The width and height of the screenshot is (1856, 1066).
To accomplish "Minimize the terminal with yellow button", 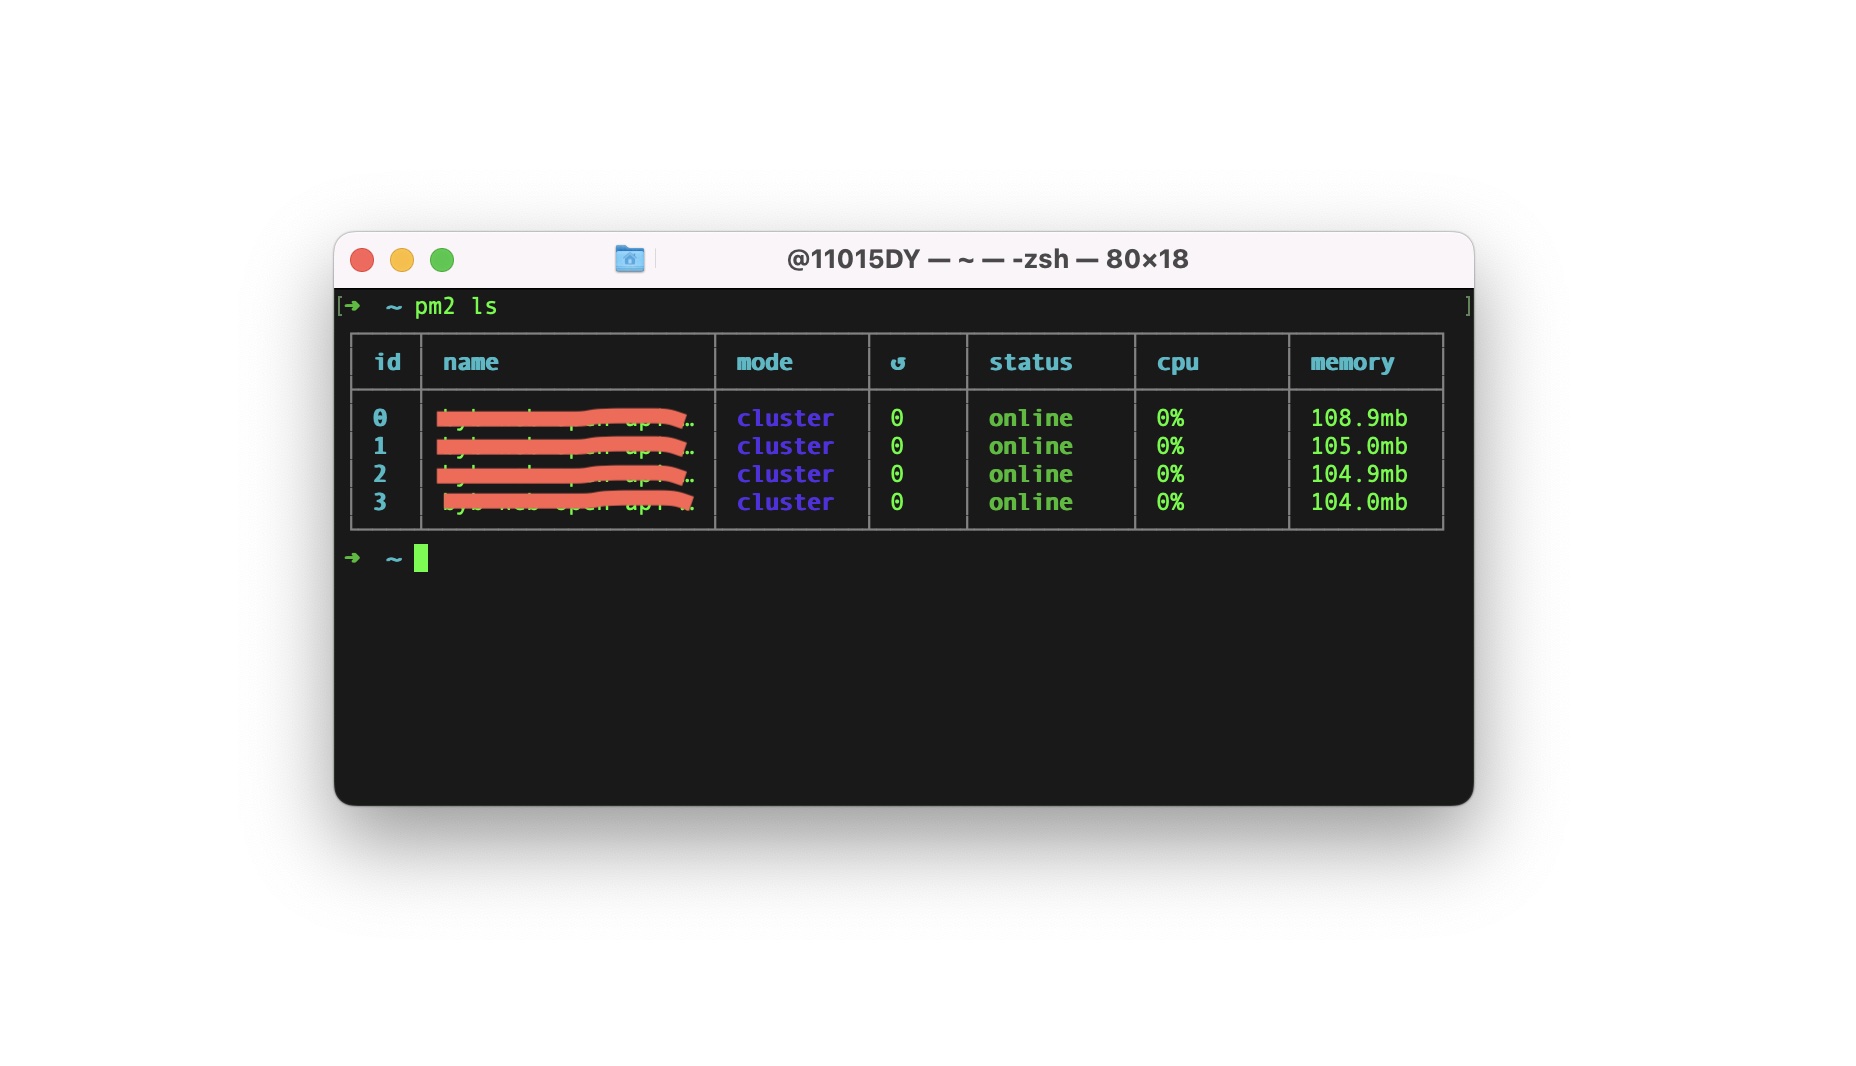I will pyautogui.click(x=402, y=260).
